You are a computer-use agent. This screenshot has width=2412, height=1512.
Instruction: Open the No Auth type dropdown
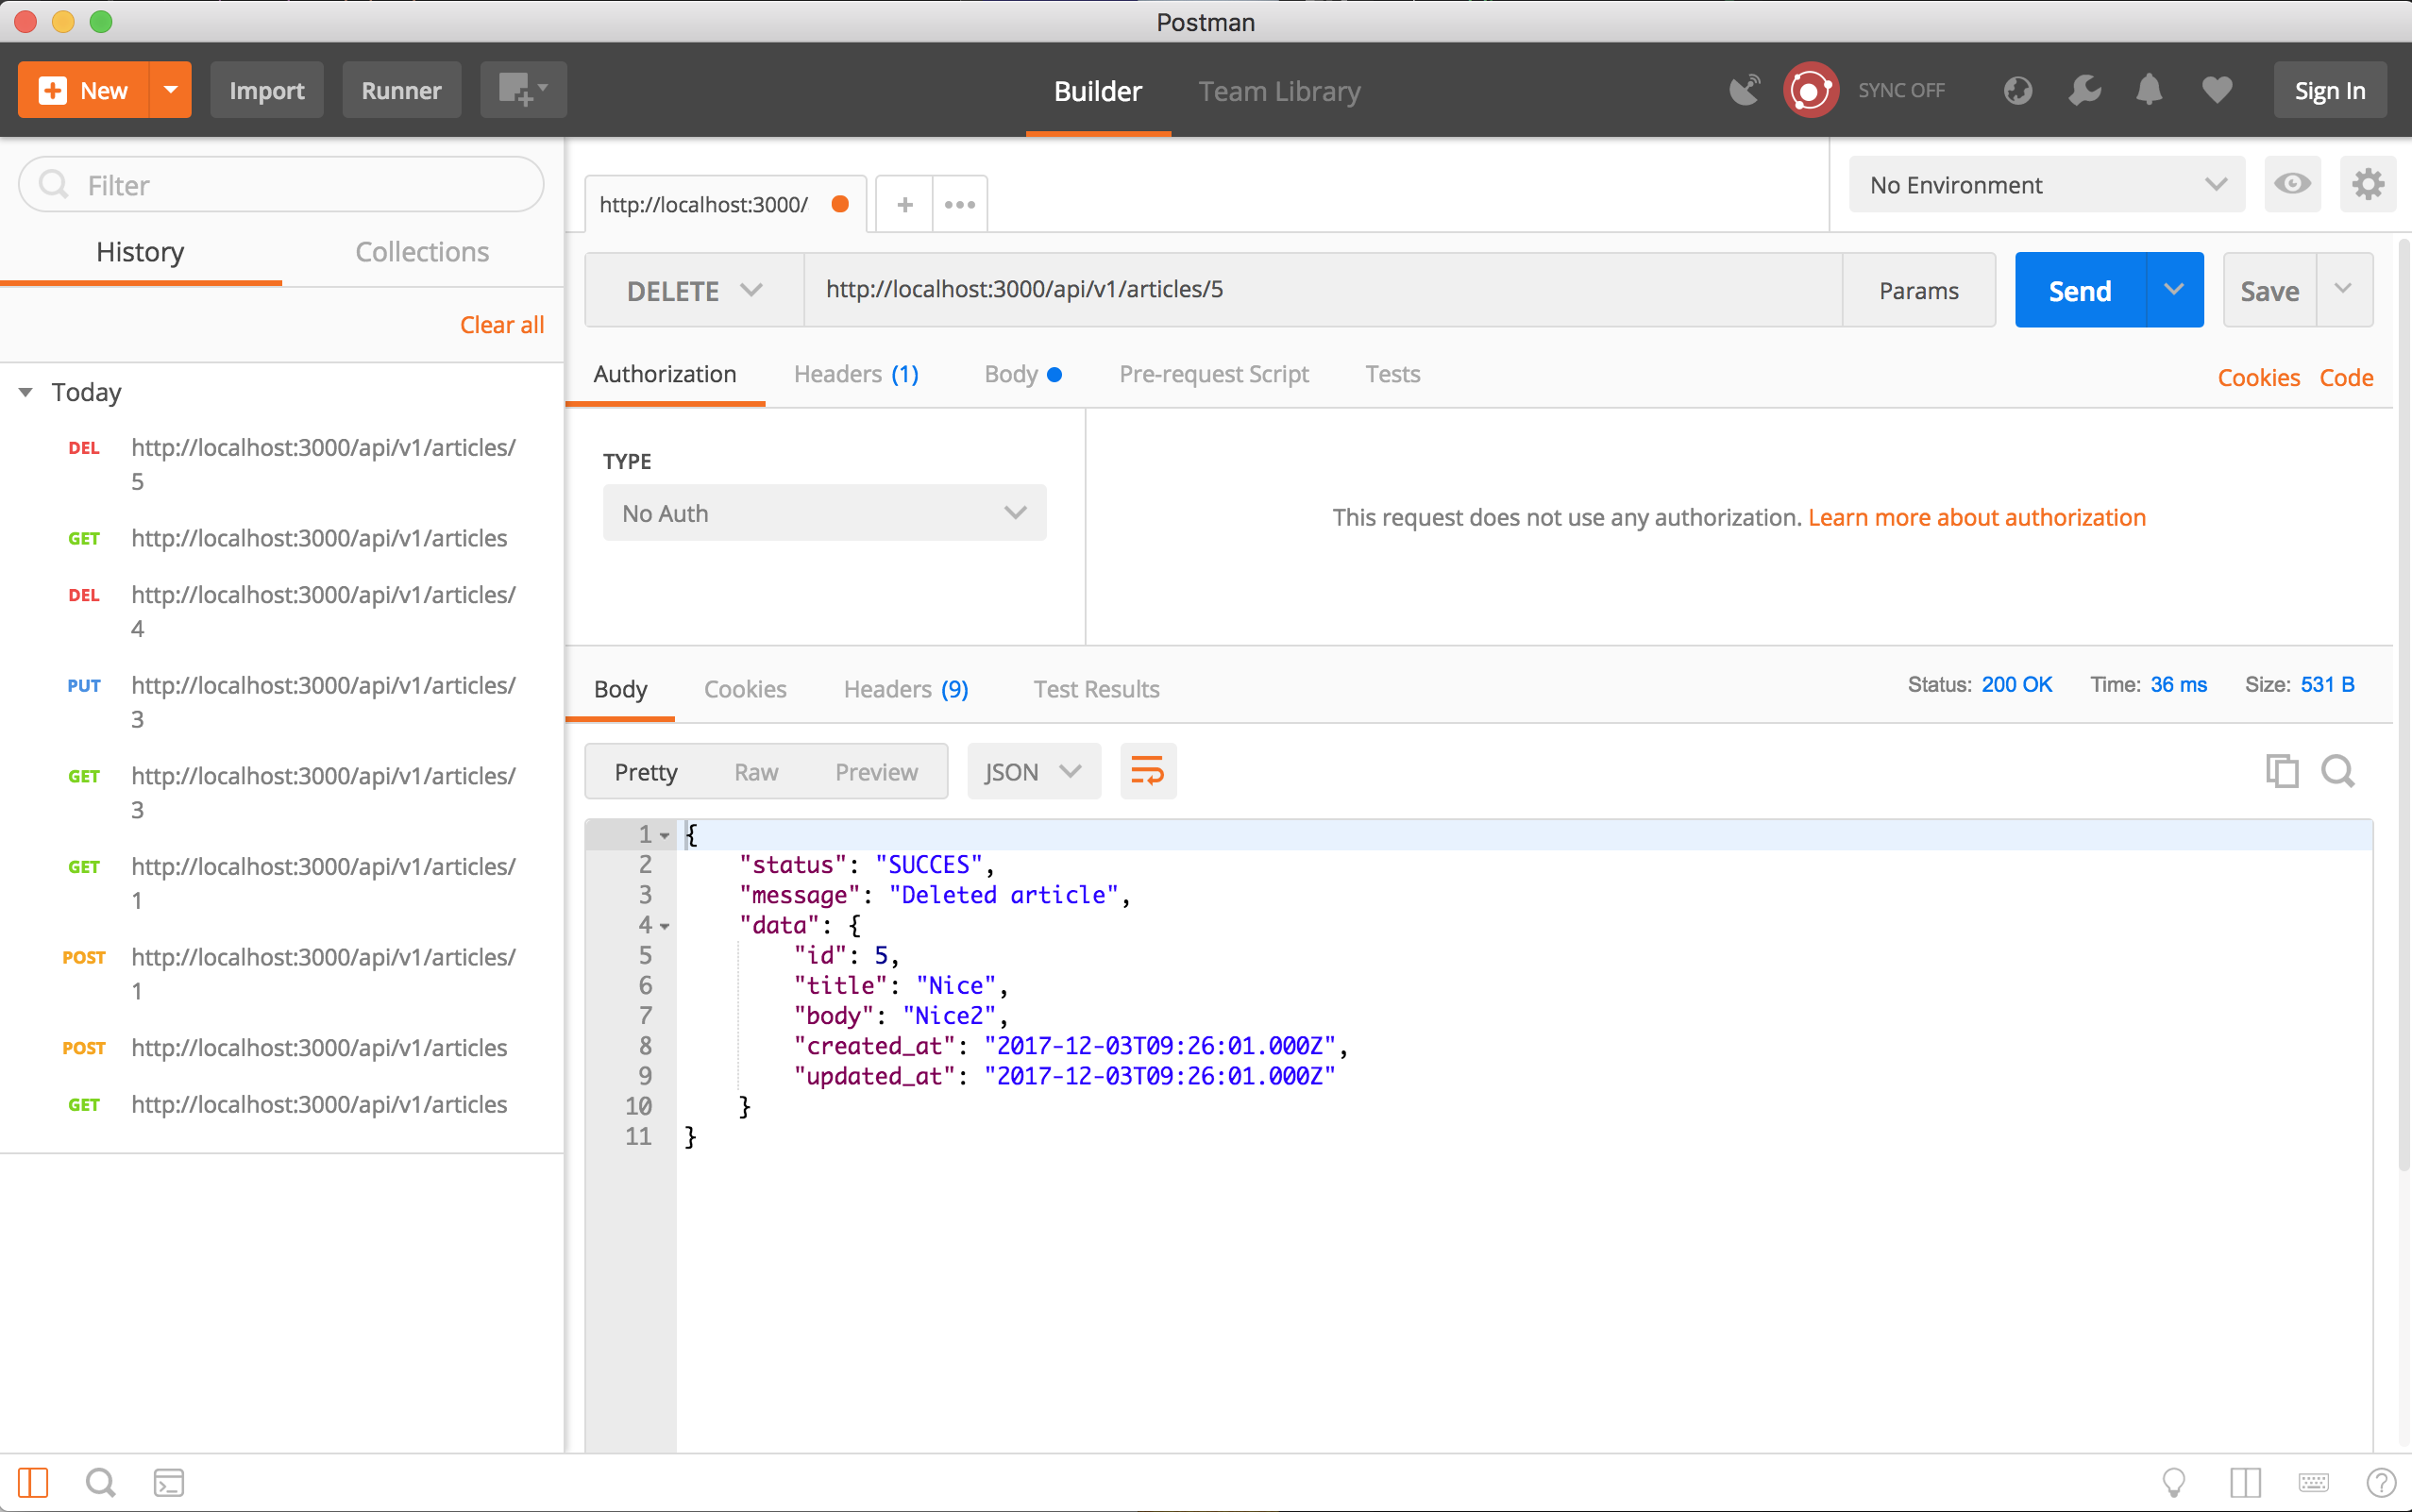[x=824, y=513]
